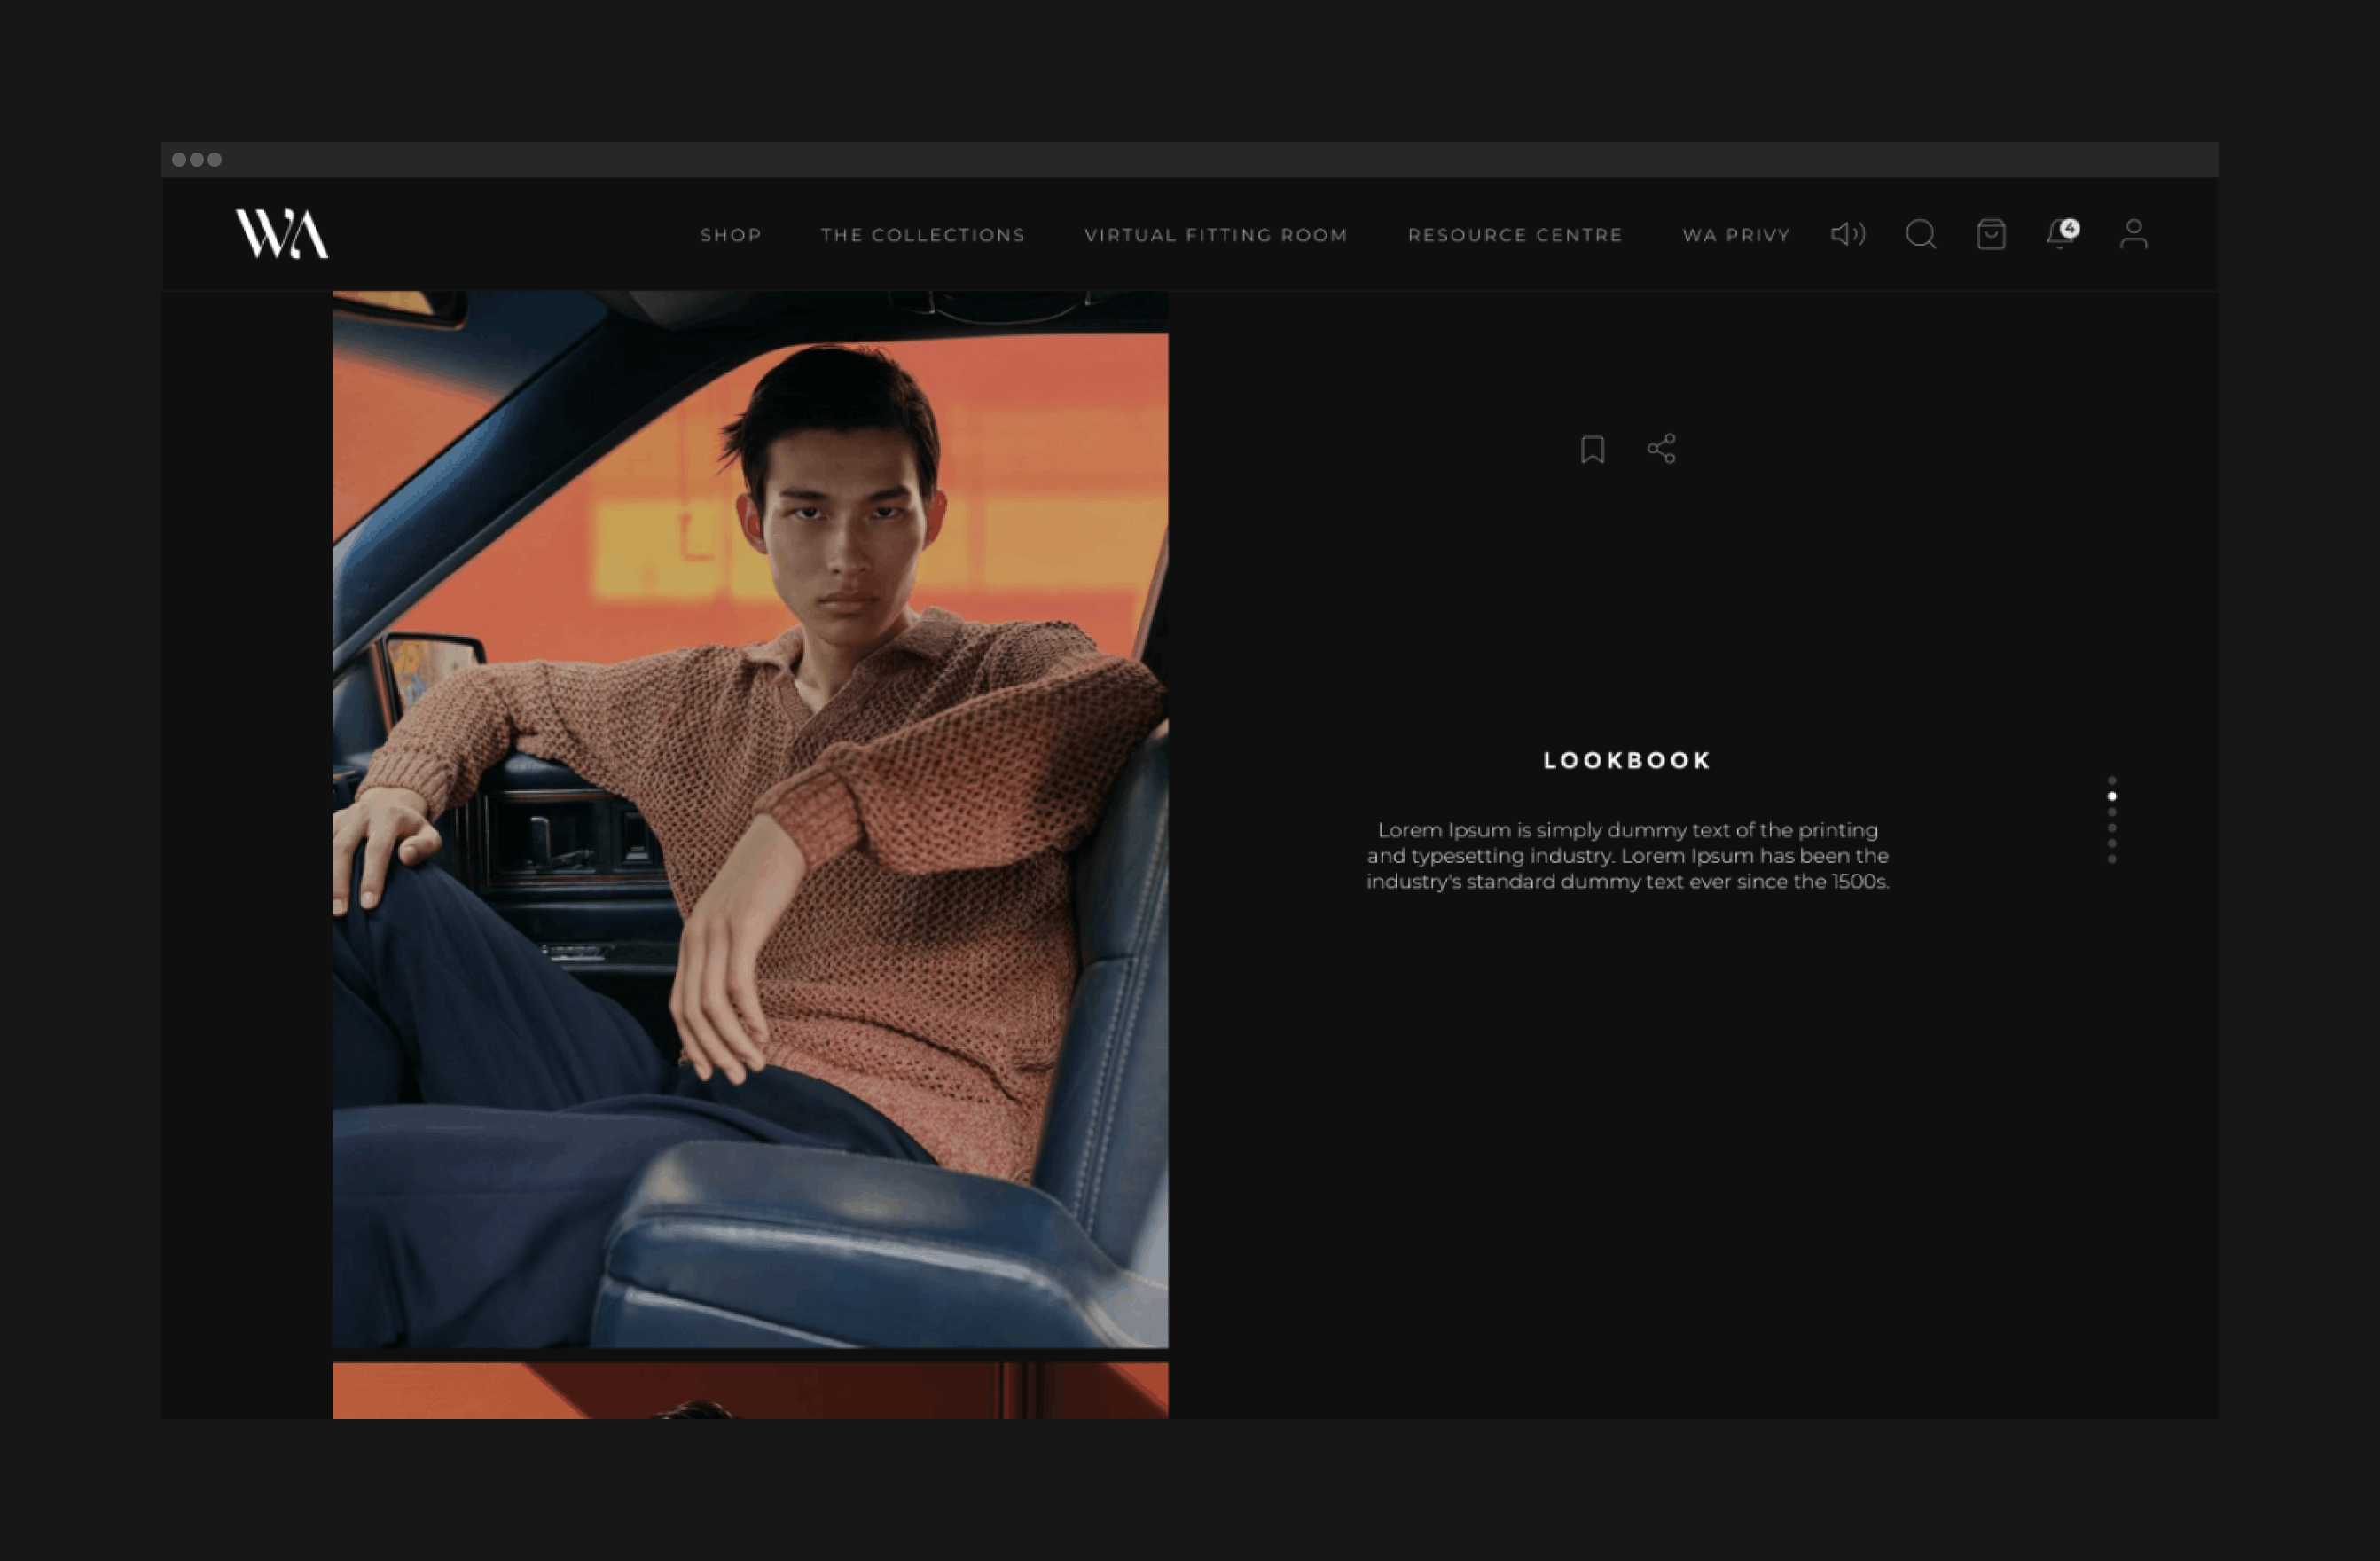Image resolution: width=2380 pixels, height=1561 pixels.
Task: Click the WA logo in the header
Action: 282,234
